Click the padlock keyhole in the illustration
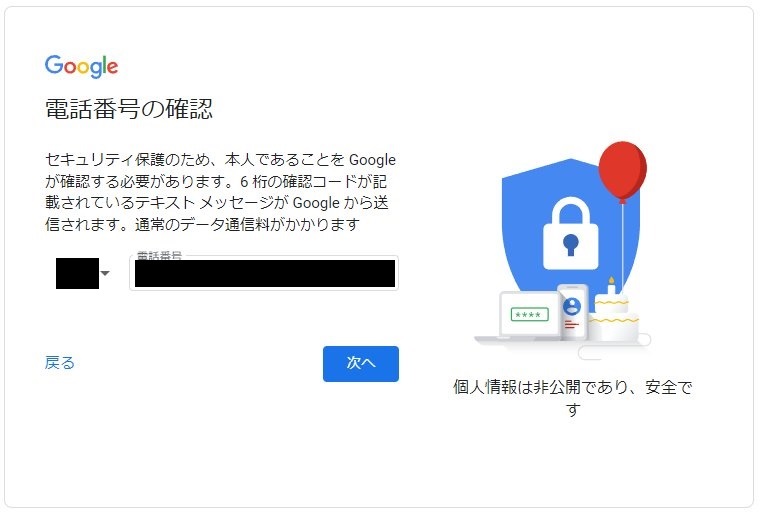This screenshot has height=516, width=762. coord(571,244)
